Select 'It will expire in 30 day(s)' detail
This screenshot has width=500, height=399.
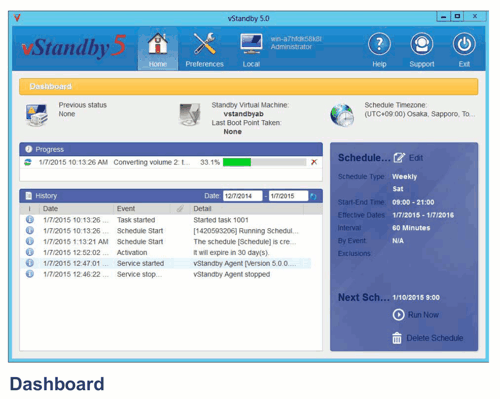(231, 252)
